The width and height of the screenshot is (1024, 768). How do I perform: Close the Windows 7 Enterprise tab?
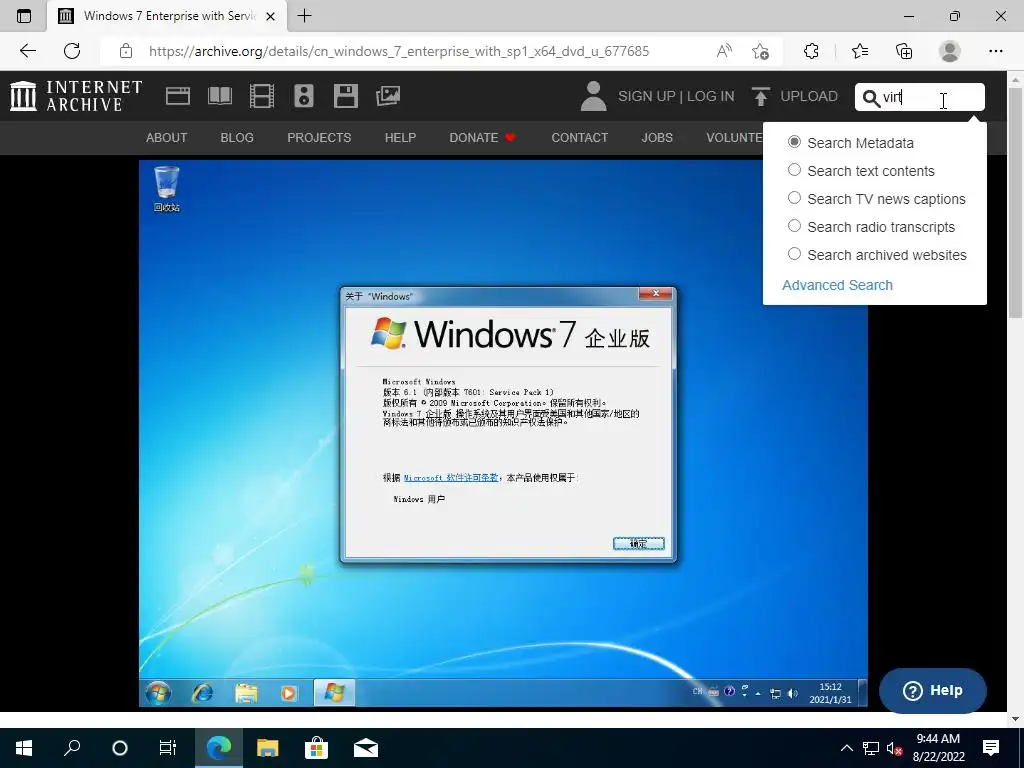270,16
